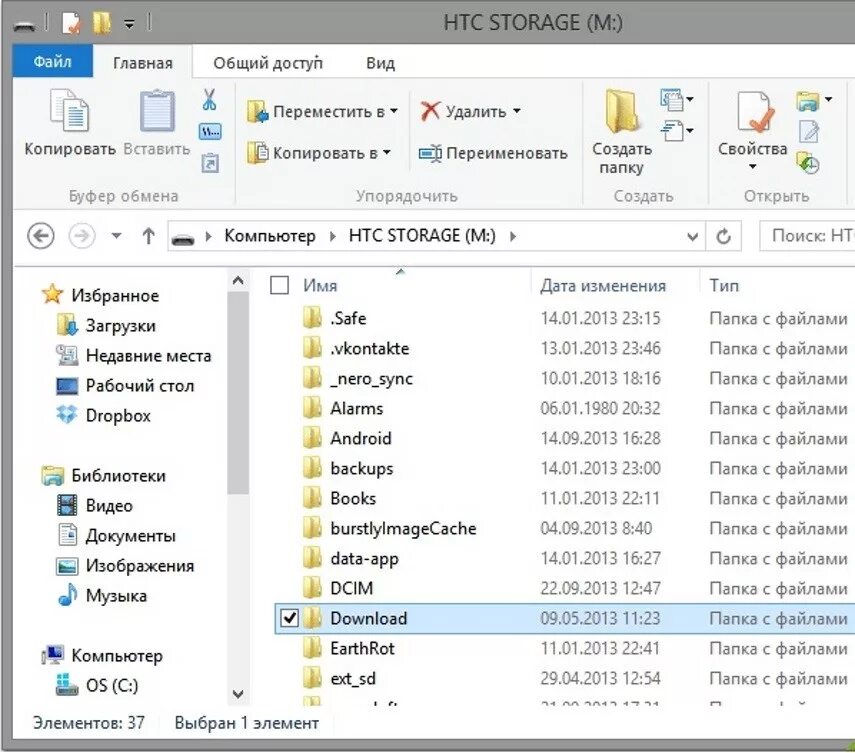Open Dropbox in Favorites
Image resolution: width=855 pixels, height=753 pixels.
coord(118,415)
